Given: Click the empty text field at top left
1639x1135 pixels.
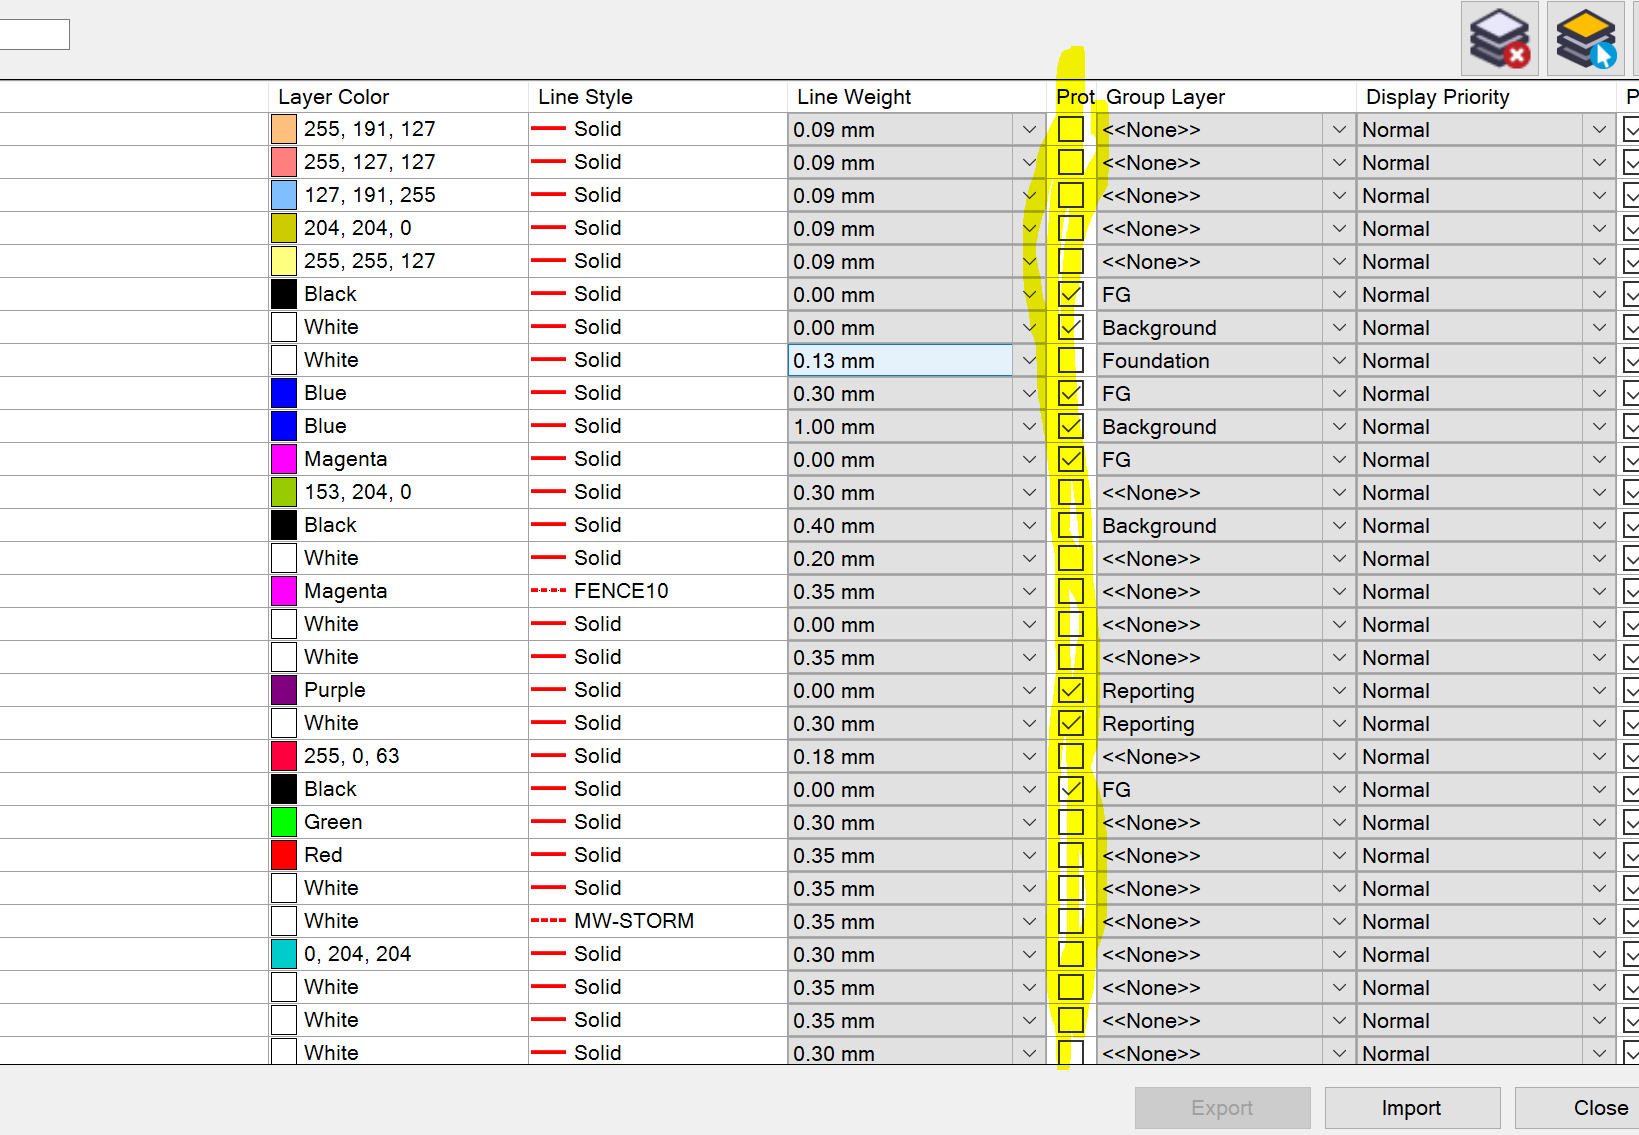Looking at the screenshot, I should pyautogui.click(x=33, y=35).
